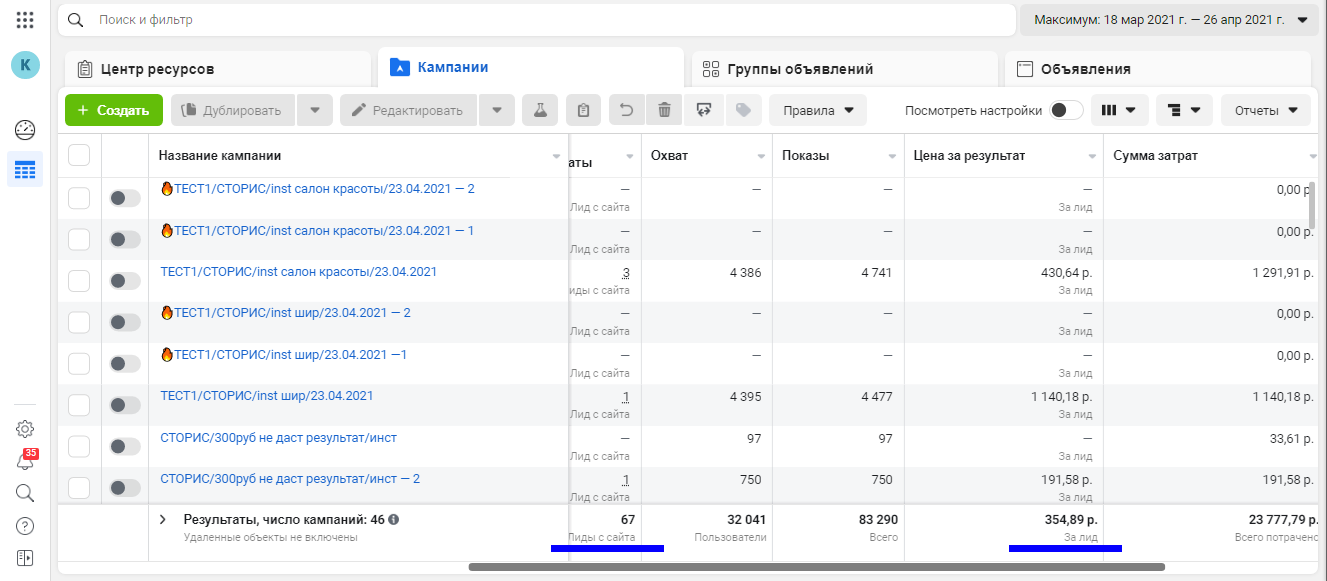Click the «Дублировать» button
The width and height of the screenshot is (1327, 581).
234,110
